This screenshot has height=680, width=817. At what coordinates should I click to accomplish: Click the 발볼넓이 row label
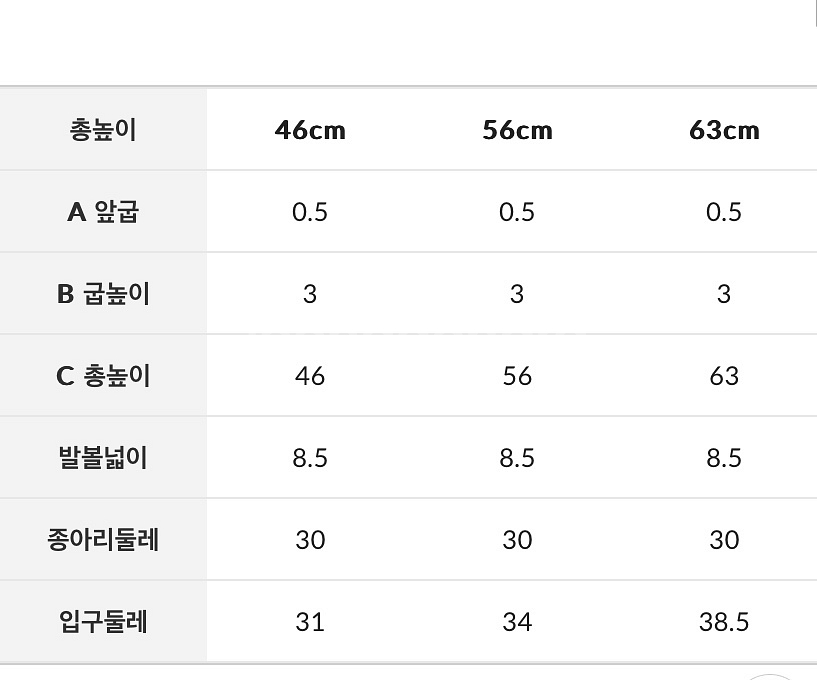coord(103,458)
